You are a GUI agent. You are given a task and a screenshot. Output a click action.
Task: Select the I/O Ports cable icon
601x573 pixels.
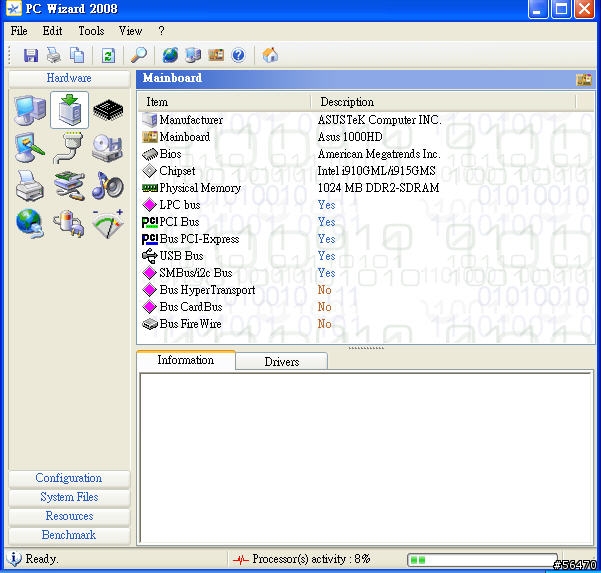[69, 148]
